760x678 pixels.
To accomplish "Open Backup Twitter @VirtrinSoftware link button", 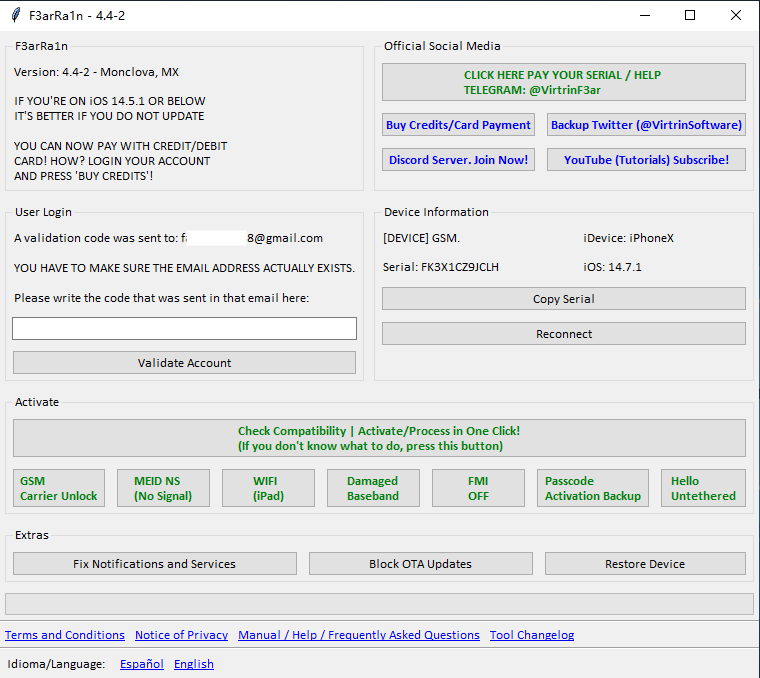I will (646, 125).
